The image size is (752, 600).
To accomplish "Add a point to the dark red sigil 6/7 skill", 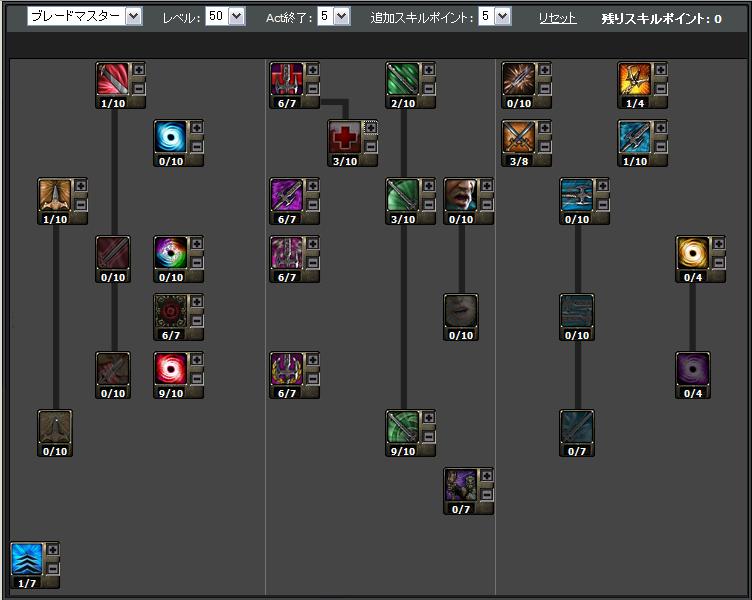I will pos(197,302).
